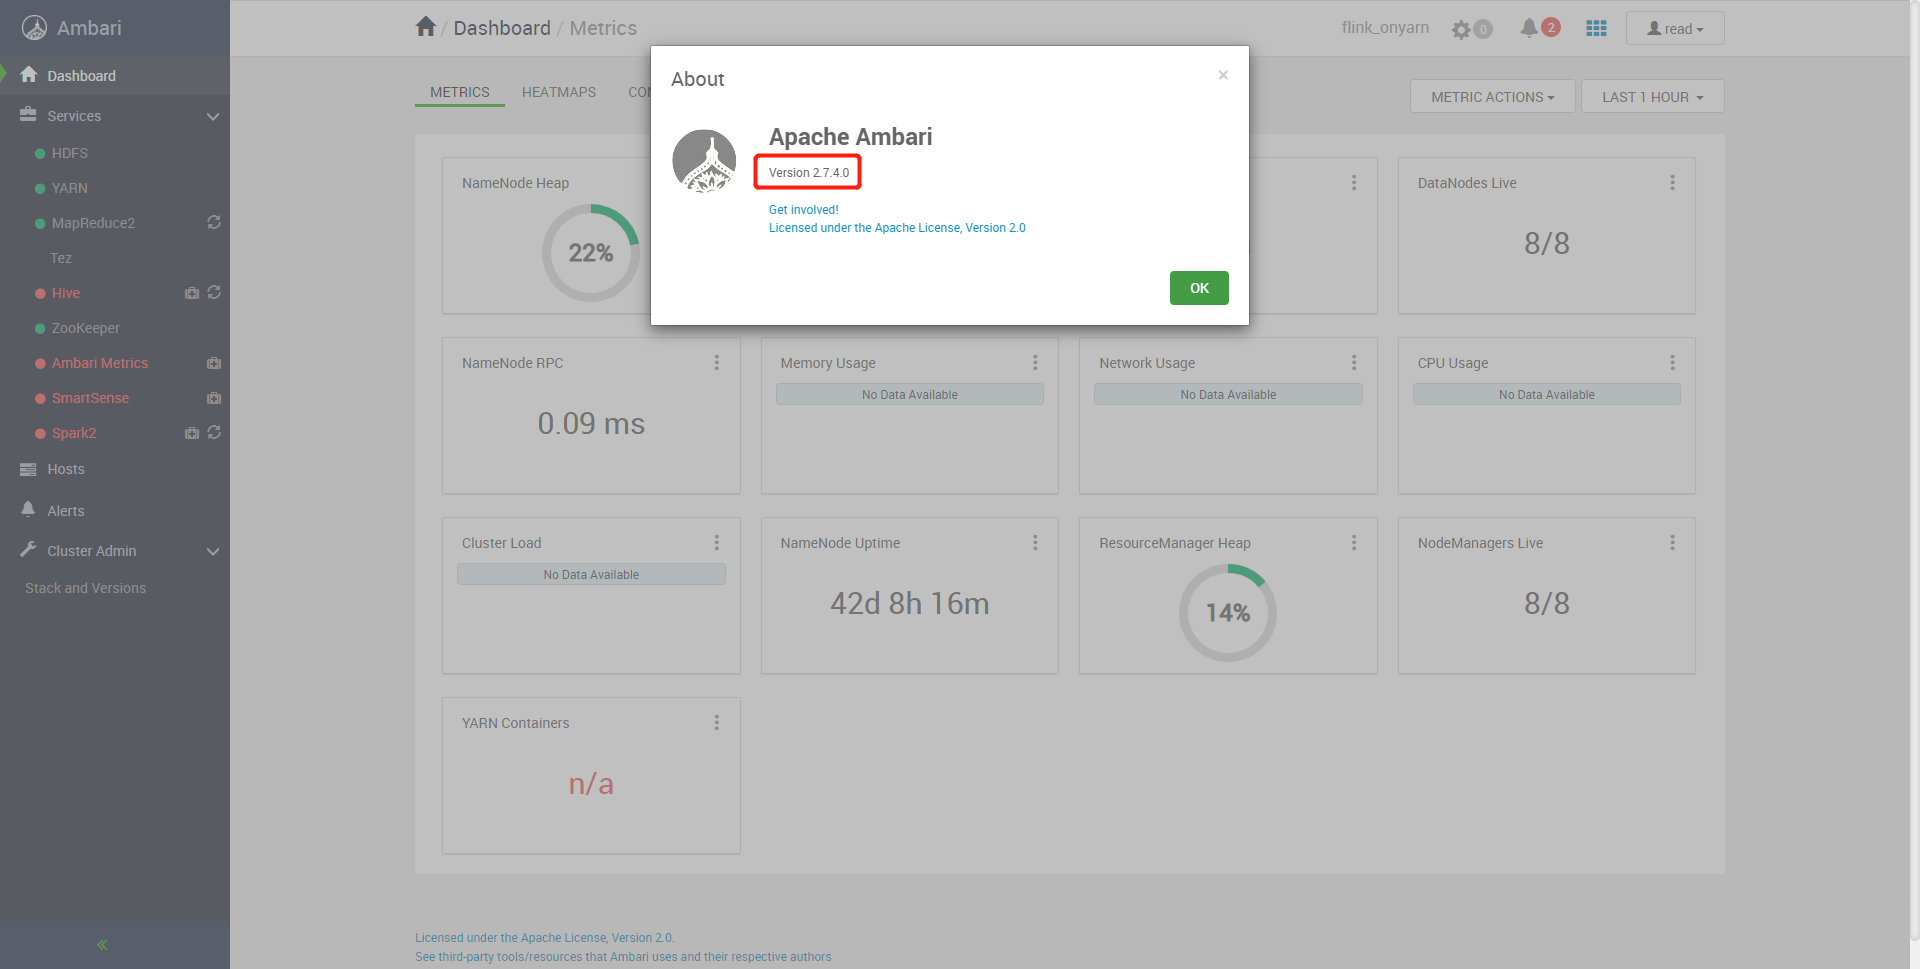Select the ZooKeeper service
Screen dimensions: 1920x969
pos(86,328)
